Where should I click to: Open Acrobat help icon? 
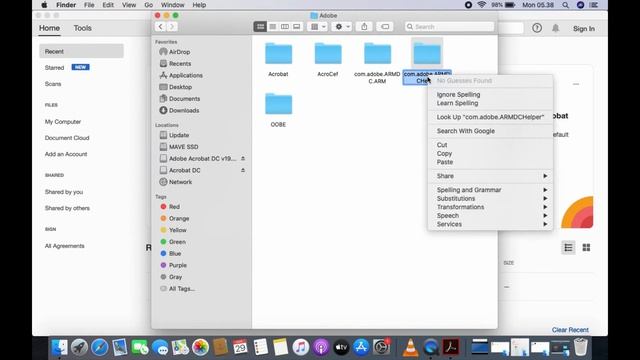point(537,28)
